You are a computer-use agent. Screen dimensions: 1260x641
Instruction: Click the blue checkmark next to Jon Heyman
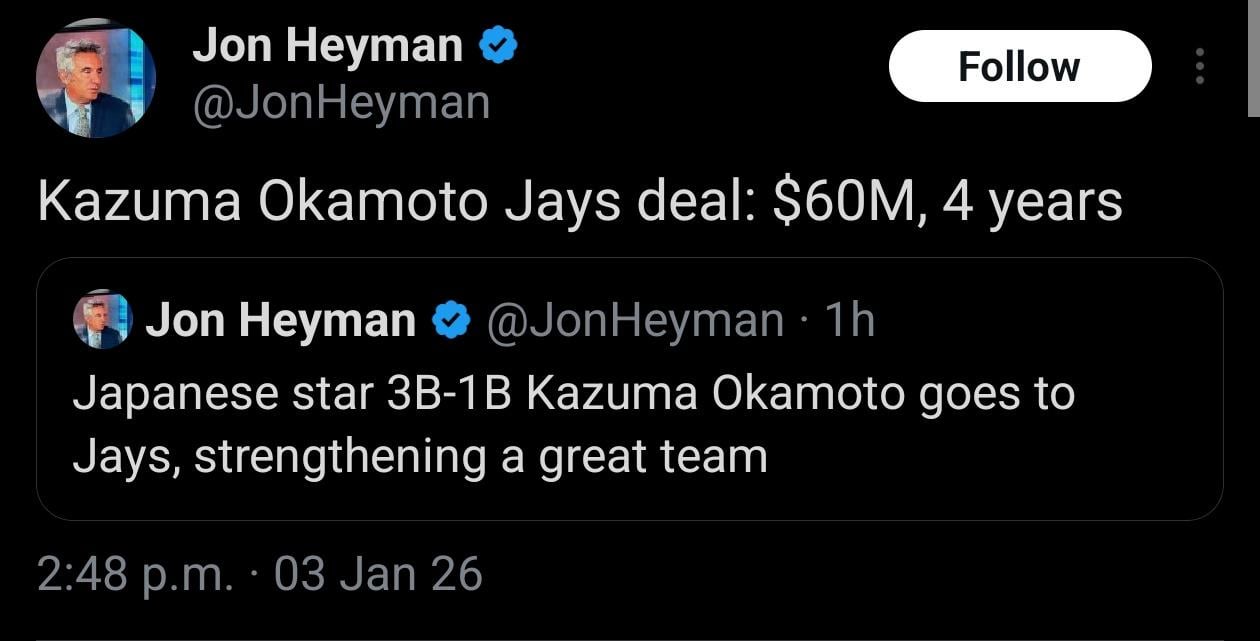click(x=497, y=42)
